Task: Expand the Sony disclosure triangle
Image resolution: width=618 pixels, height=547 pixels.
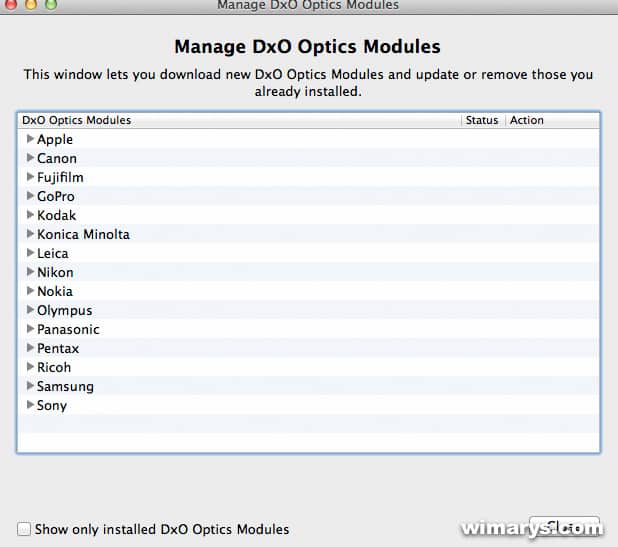Action: coord(30,404)
